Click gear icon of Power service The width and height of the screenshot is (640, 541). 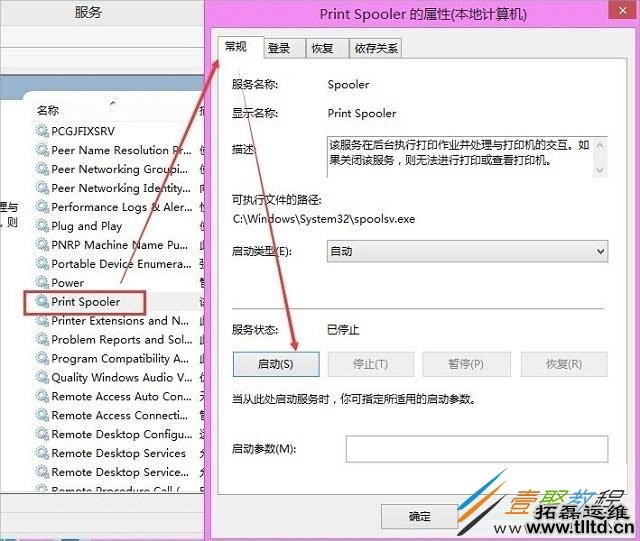(x=42, y=282)
